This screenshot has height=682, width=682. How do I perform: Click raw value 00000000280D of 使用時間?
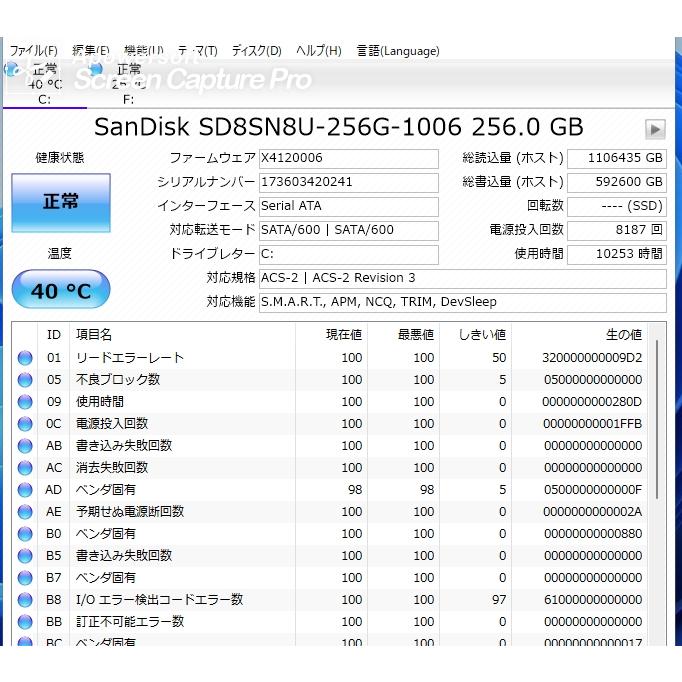592,402
